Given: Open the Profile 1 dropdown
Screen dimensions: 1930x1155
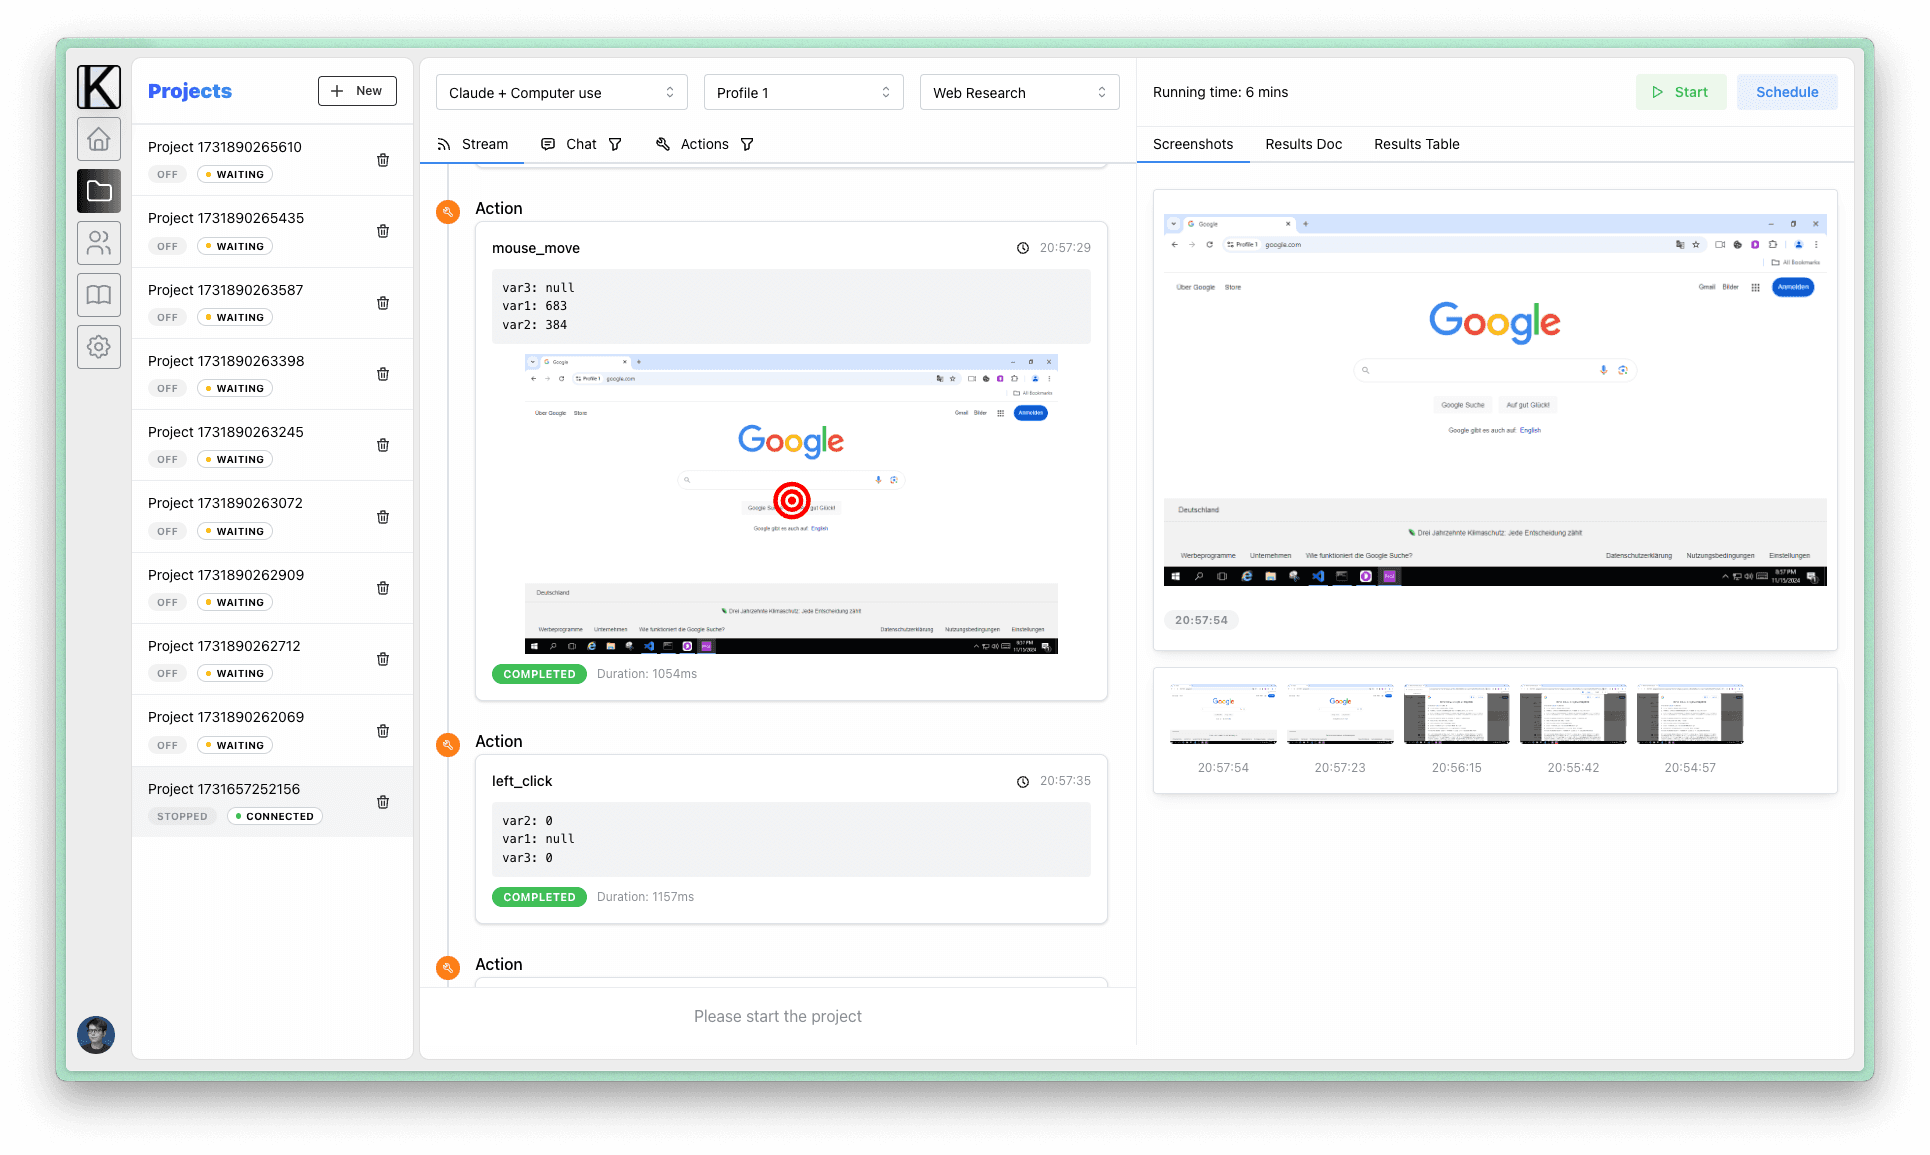Looking at the screenshot, I should pos(804,92).
